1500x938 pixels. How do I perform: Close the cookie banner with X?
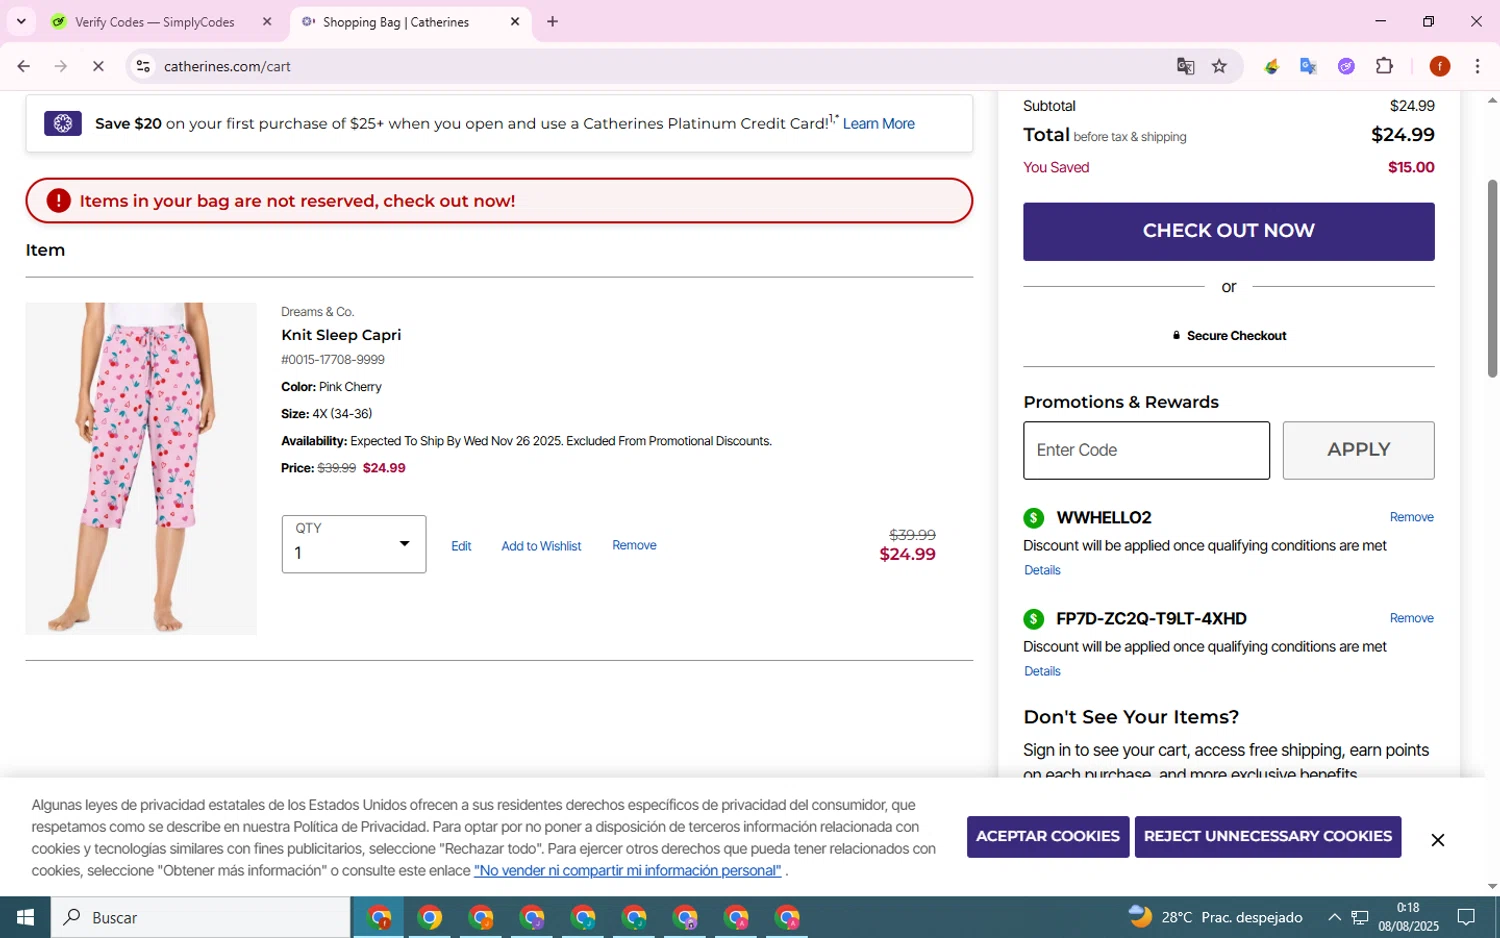(x=1437, y=840)
